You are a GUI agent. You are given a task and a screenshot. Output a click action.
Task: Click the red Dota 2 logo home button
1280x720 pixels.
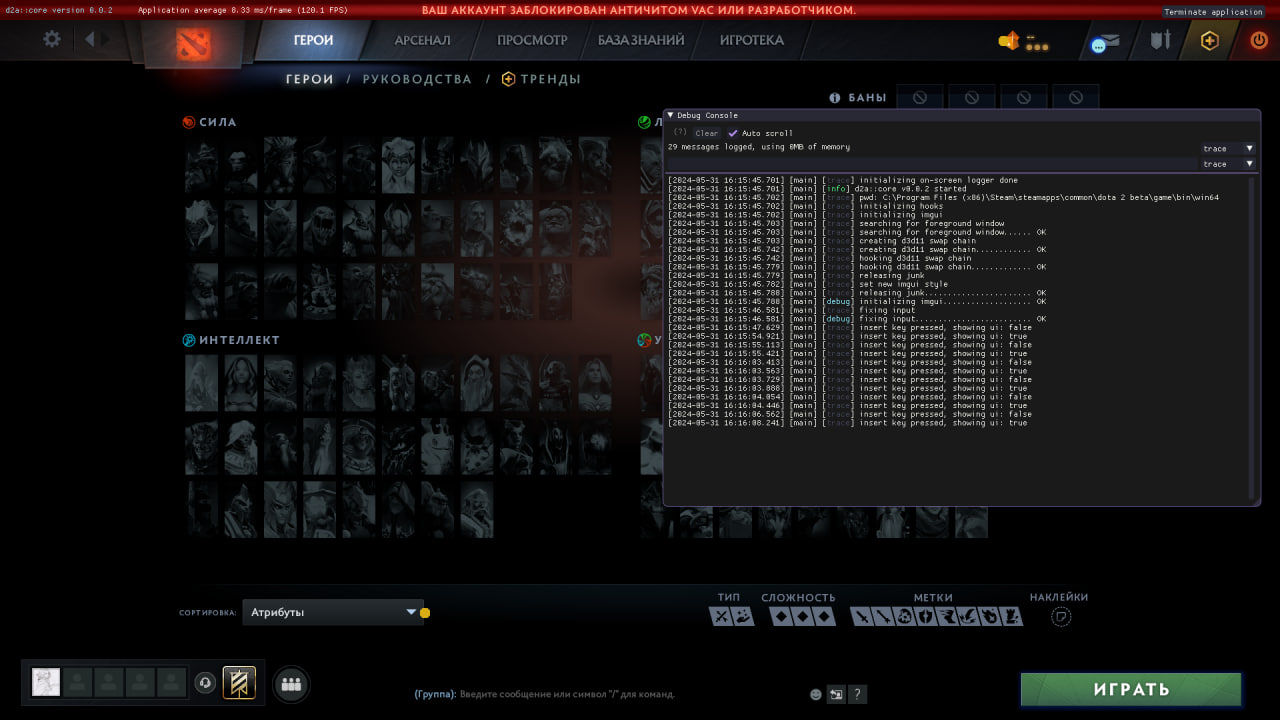click(193, 43)
